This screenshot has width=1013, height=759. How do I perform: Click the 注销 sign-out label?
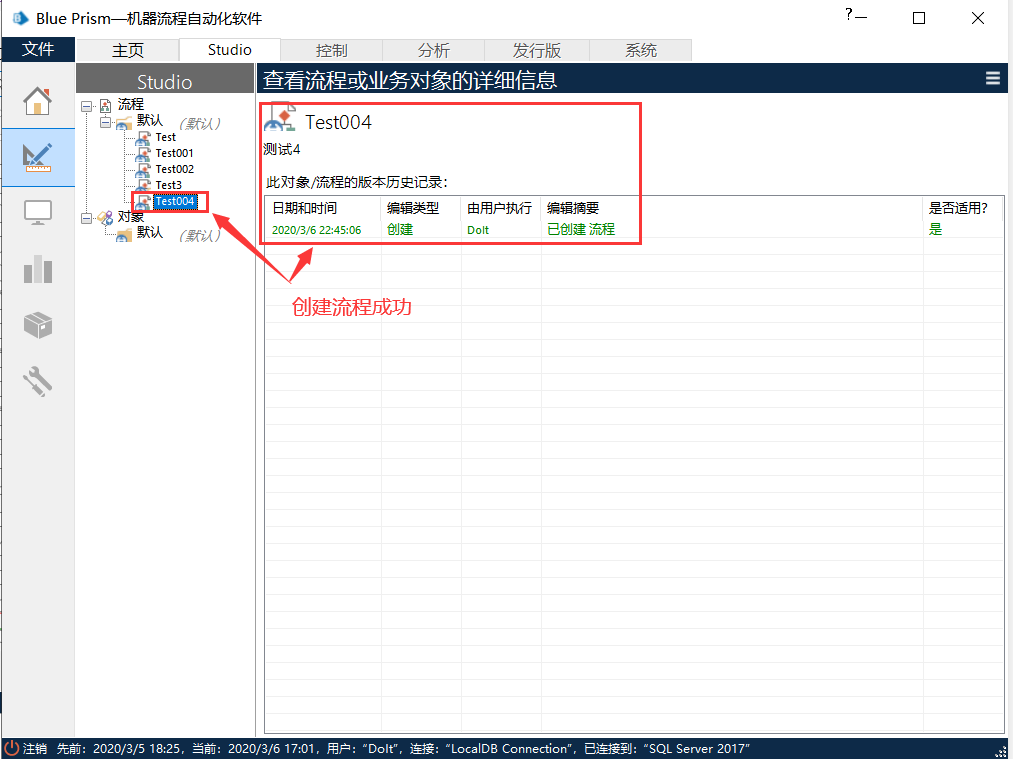pyautogui.click(x=35, y=749)
